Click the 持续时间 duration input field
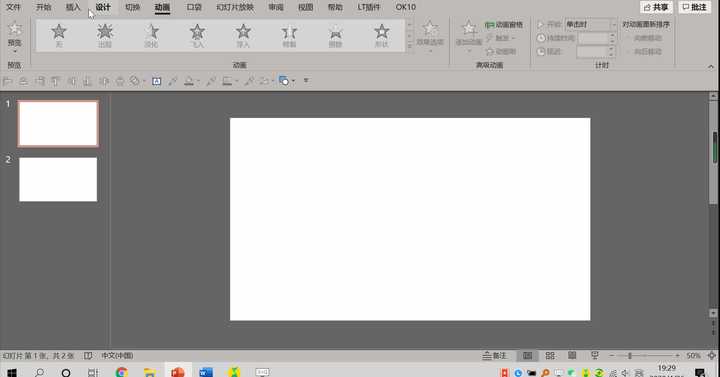The height and width of the screenshot is (377, 720). point(593,38)
